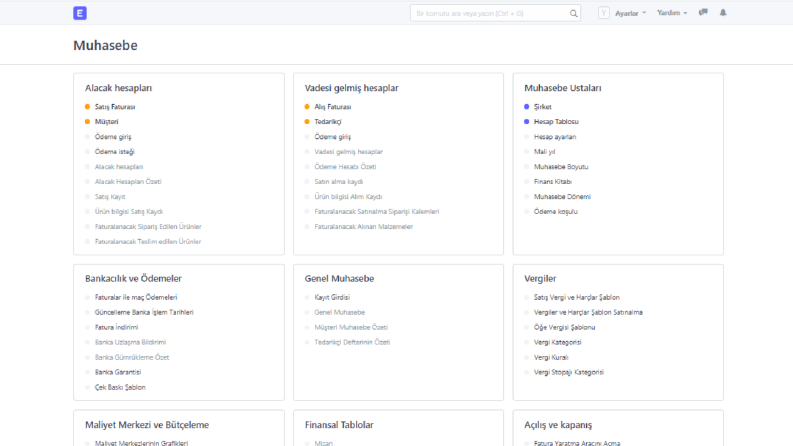793x446 pixels.
Task: Click the user avatar Y icon
Action: tap(603, 13)
